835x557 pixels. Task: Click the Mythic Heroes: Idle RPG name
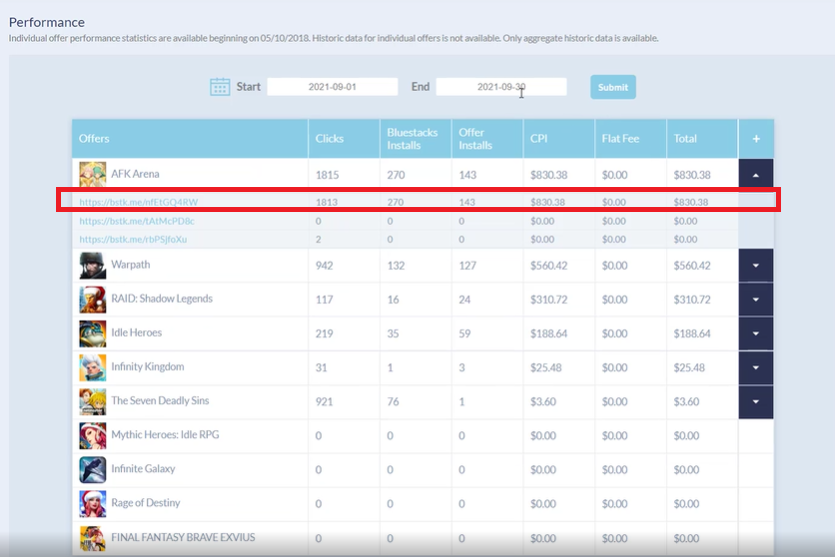point(165,435)
